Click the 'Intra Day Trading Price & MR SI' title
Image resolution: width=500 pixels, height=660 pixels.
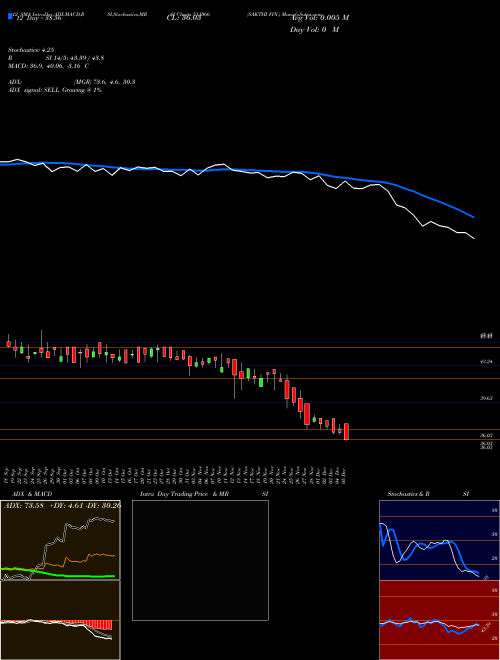pyautogui.click(x=205, y=494)
